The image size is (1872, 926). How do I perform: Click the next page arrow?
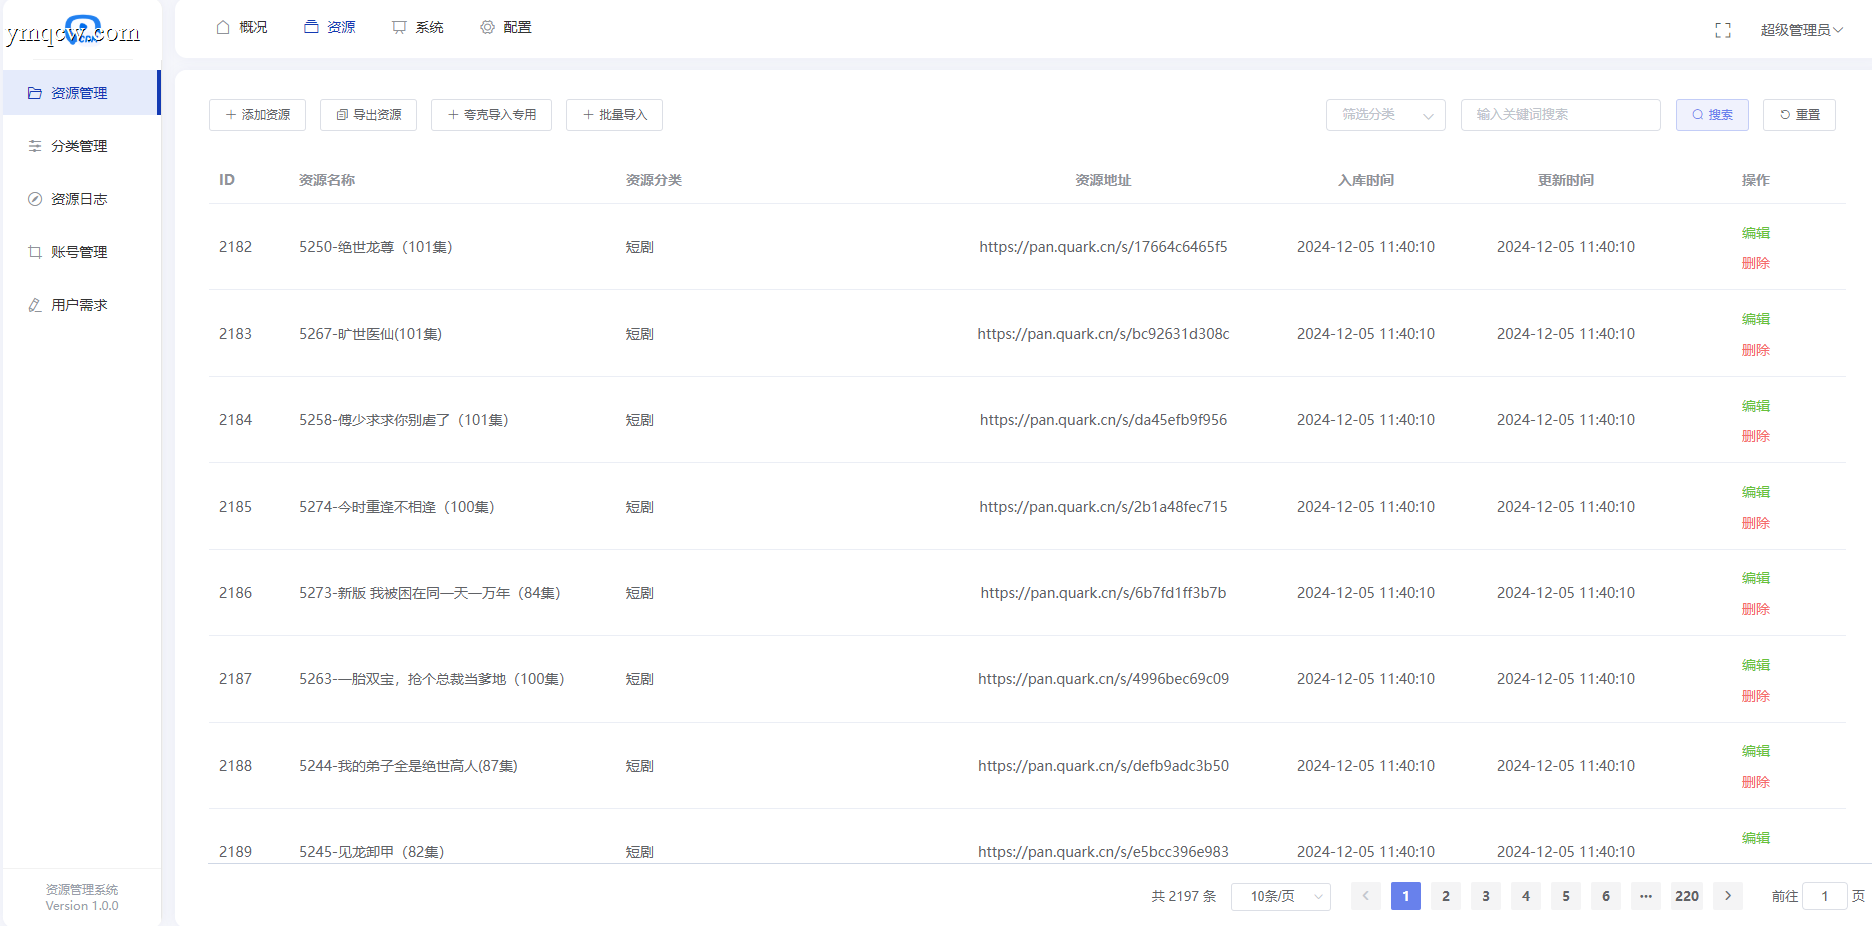[x=1727, y=896]
